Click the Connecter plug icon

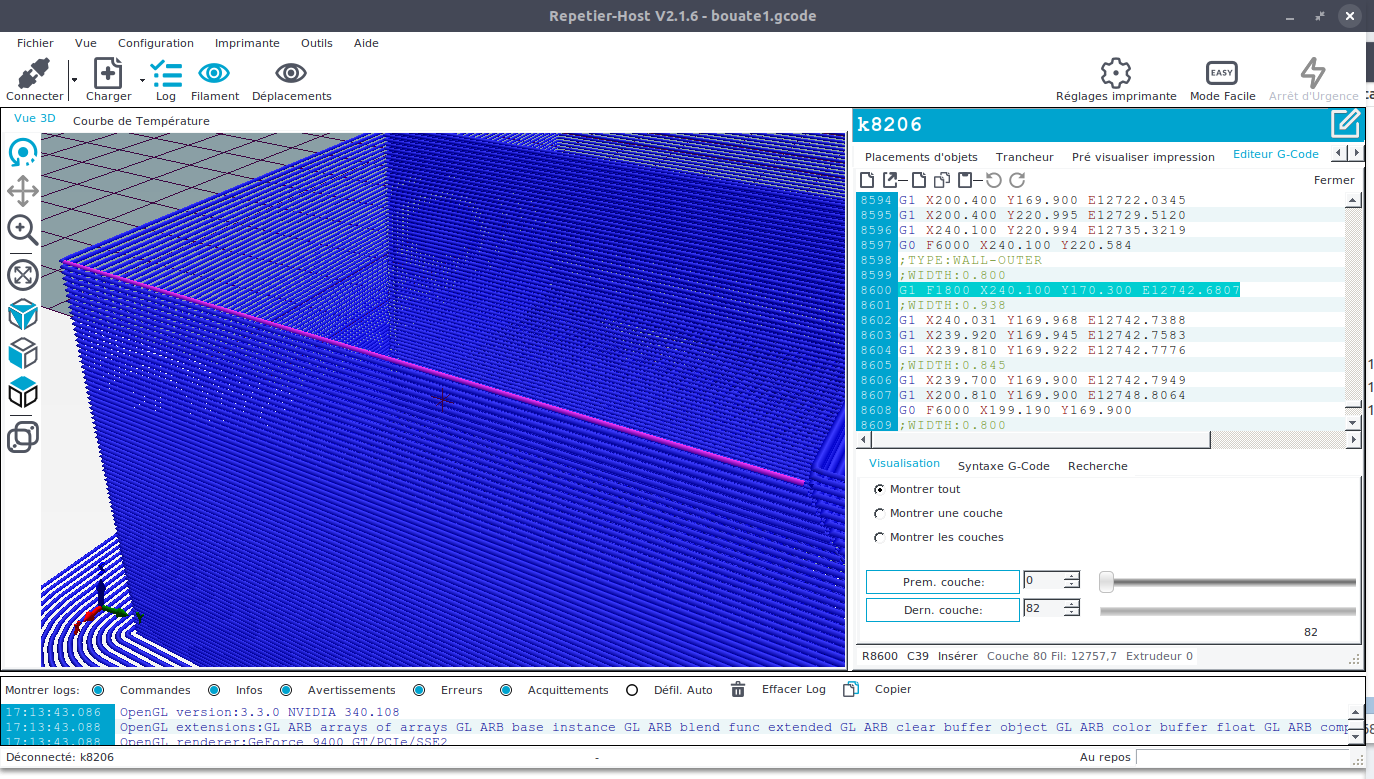[34, 74]
